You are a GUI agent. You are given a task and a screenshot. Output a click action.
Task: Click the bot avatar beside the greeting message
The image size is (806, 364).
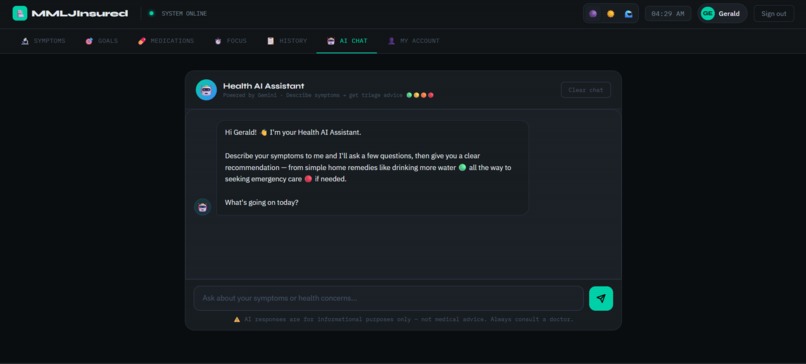[203, 207]
